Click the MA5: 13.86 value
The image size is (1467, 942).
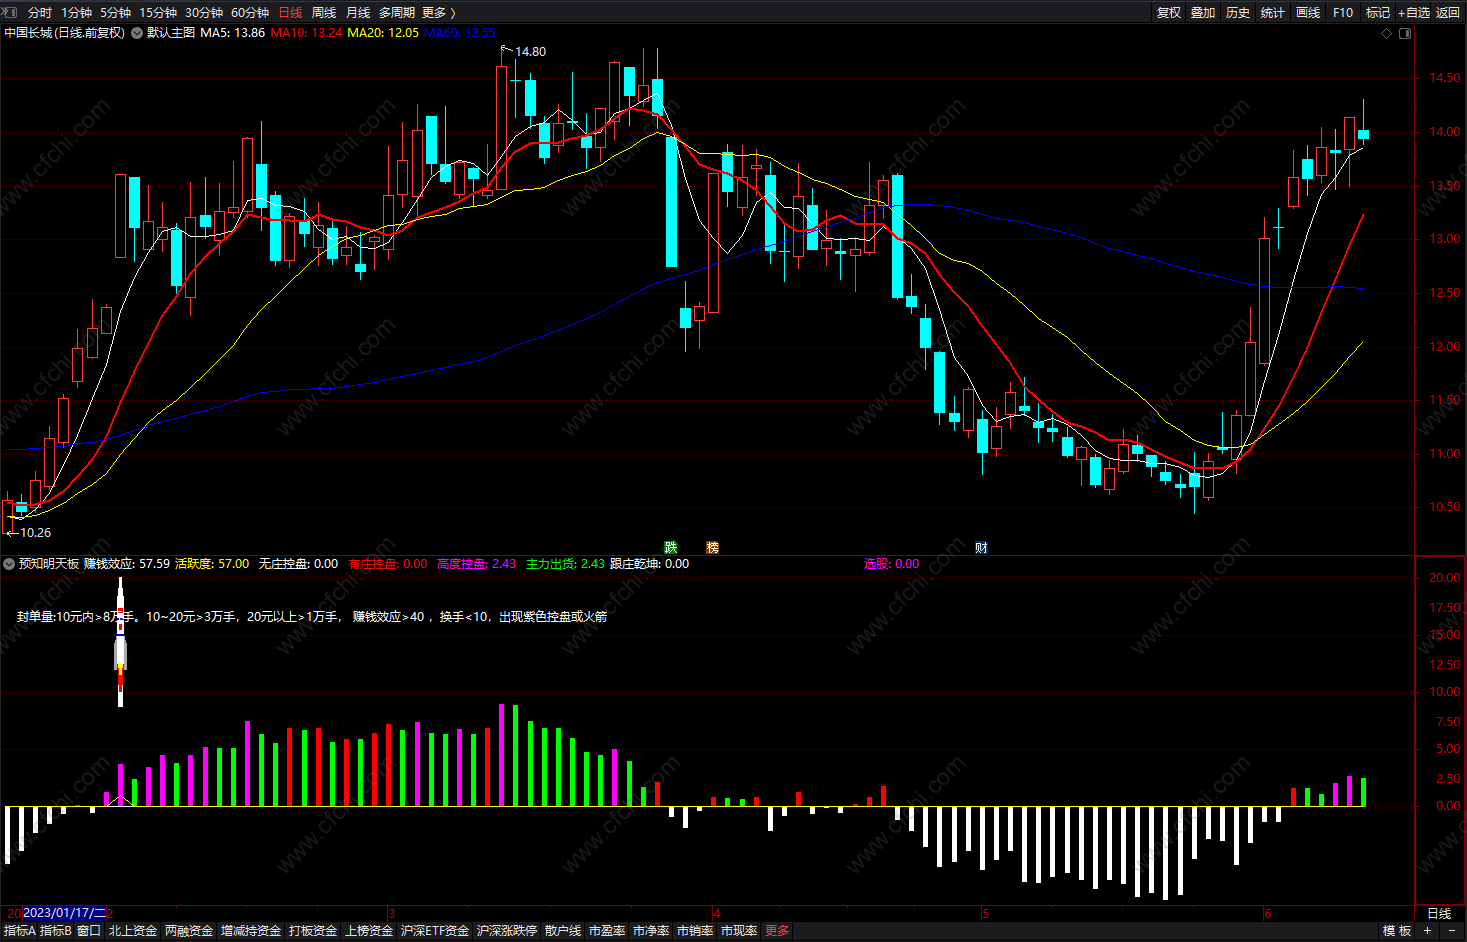coord(233,33)
